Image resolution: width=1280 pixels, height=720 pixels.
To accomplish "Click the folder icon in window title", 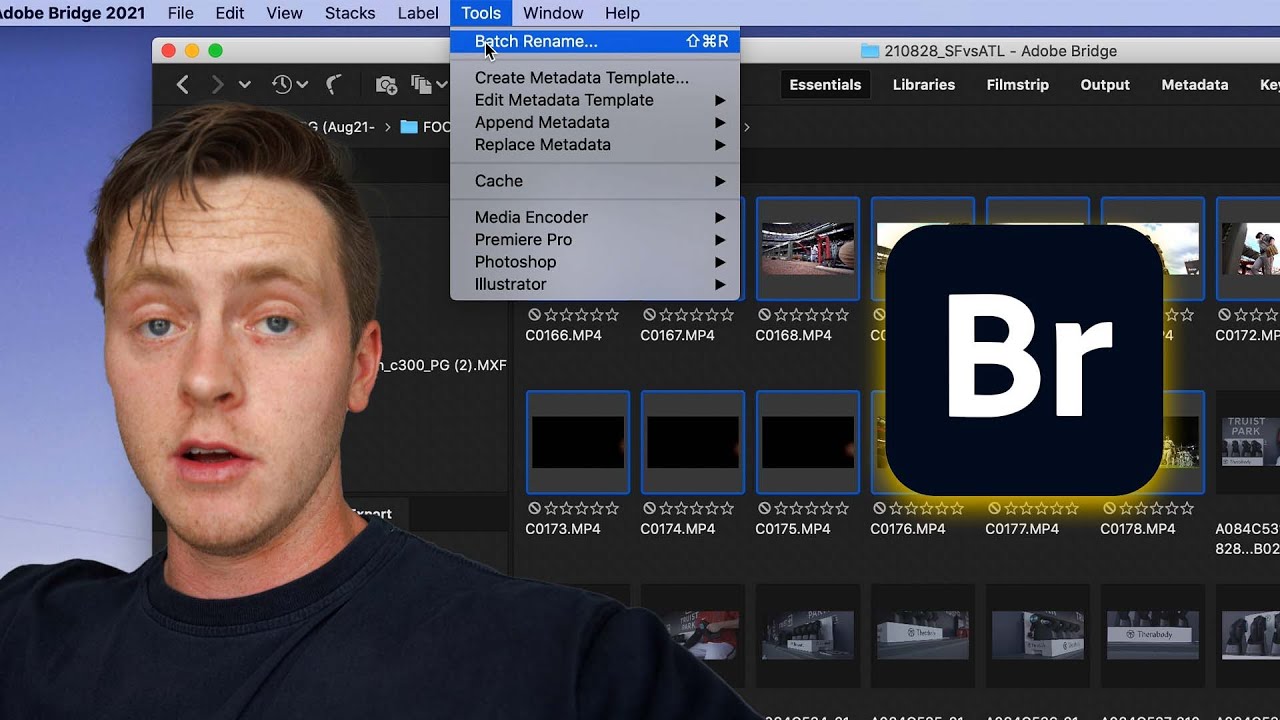I will 870,51.
